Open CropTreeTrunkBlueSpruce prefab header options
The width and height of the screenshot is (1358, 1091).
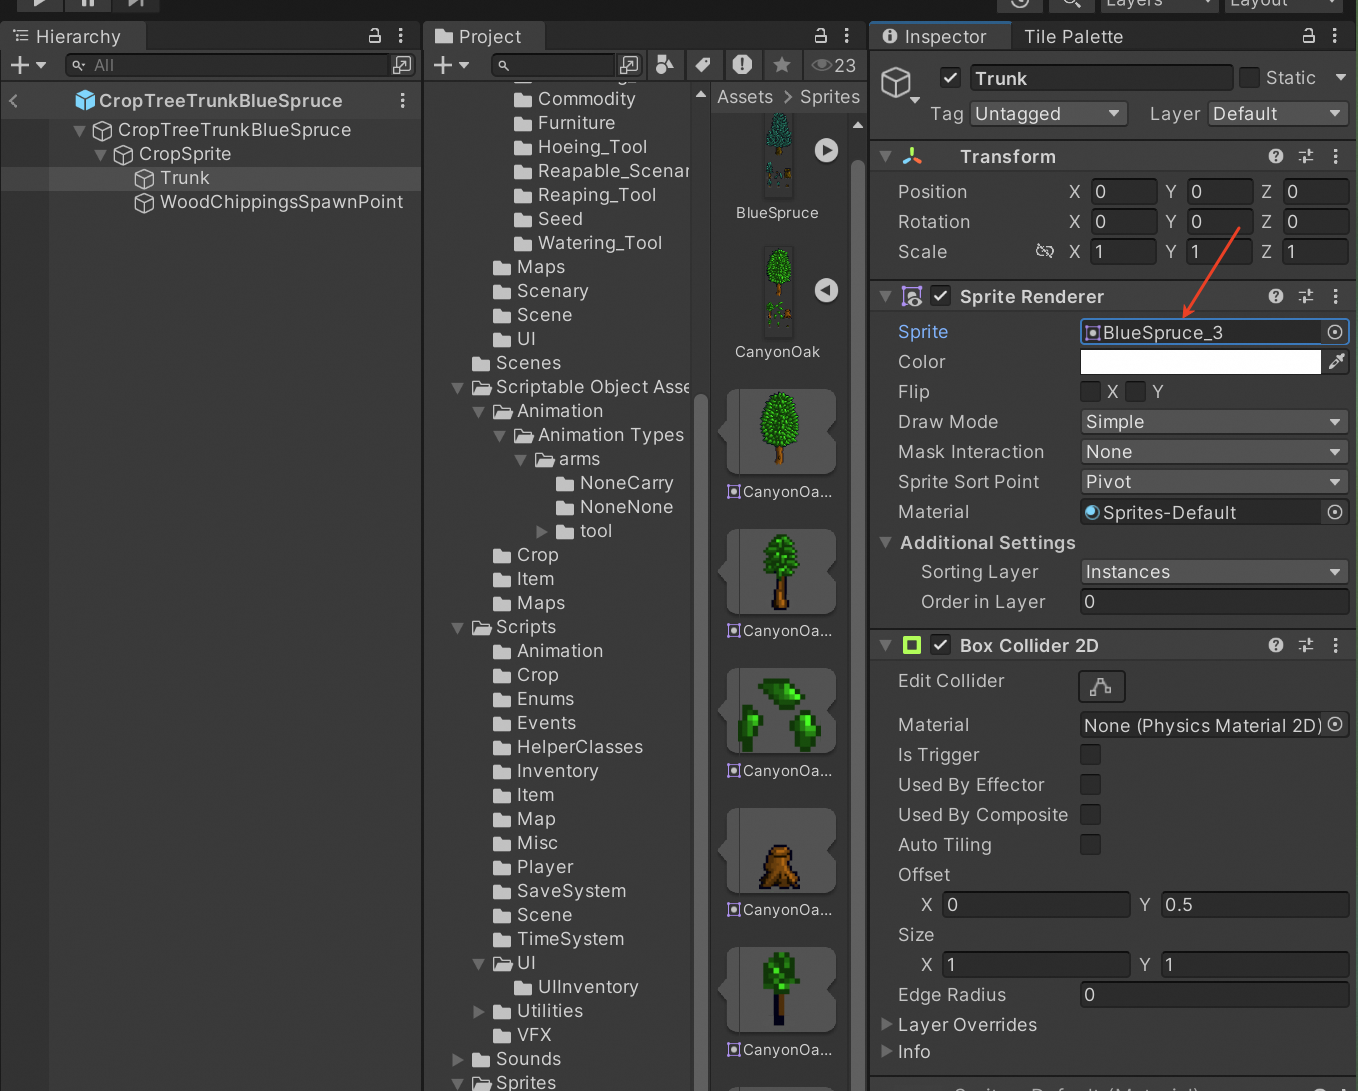coord(403,101)
